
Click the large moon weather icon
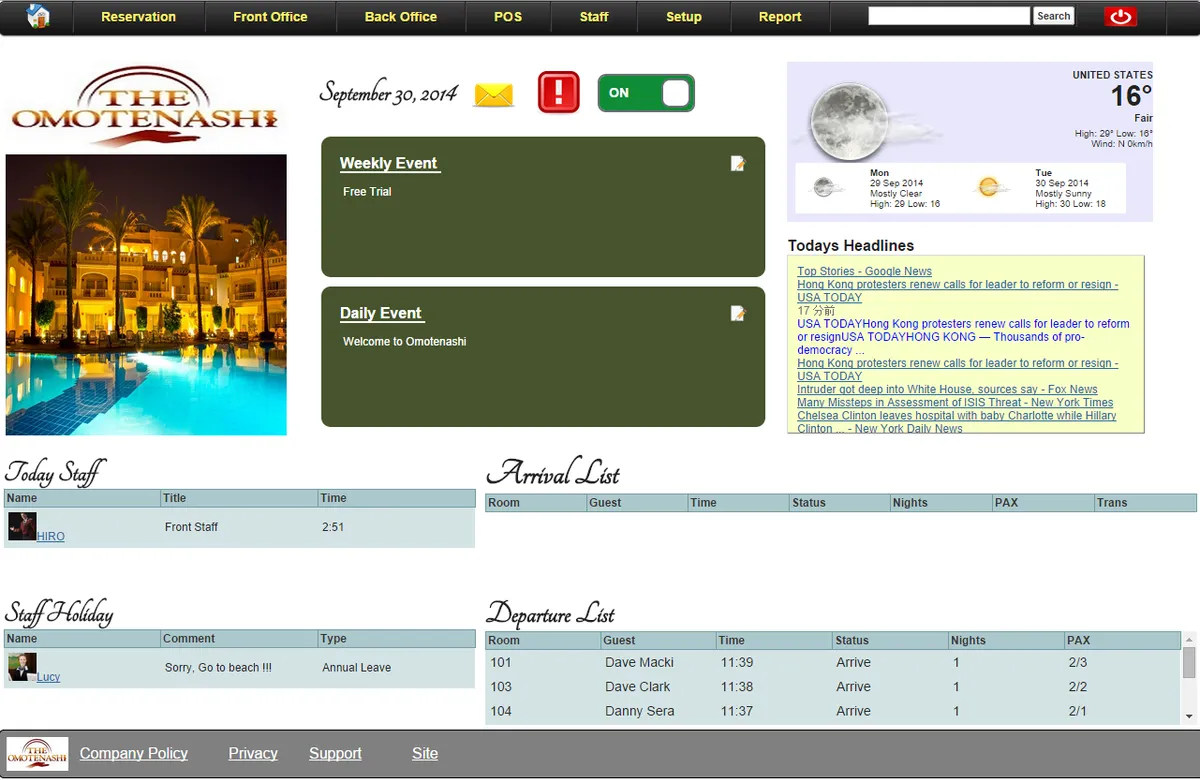(x=848, y=122)
